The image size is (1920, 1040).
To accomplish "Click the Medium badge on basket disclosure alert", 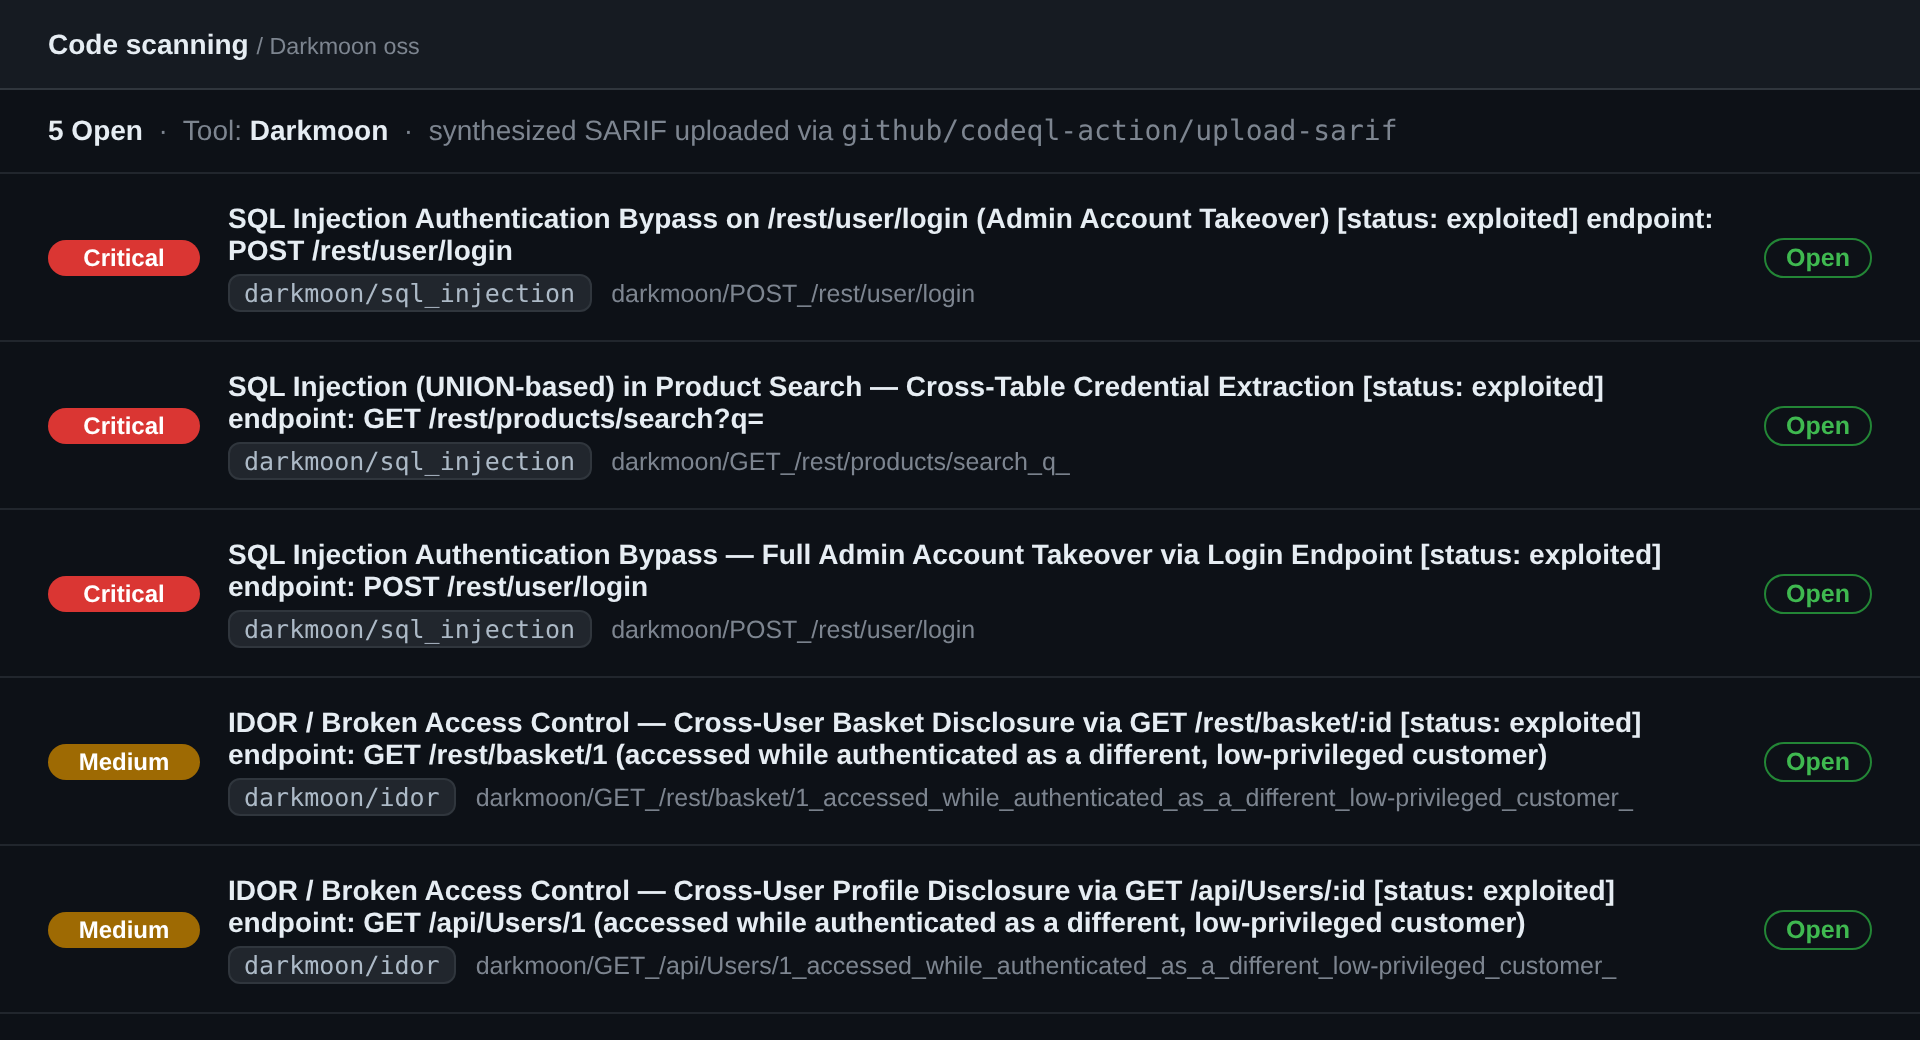I will click(x=124, y=762).
